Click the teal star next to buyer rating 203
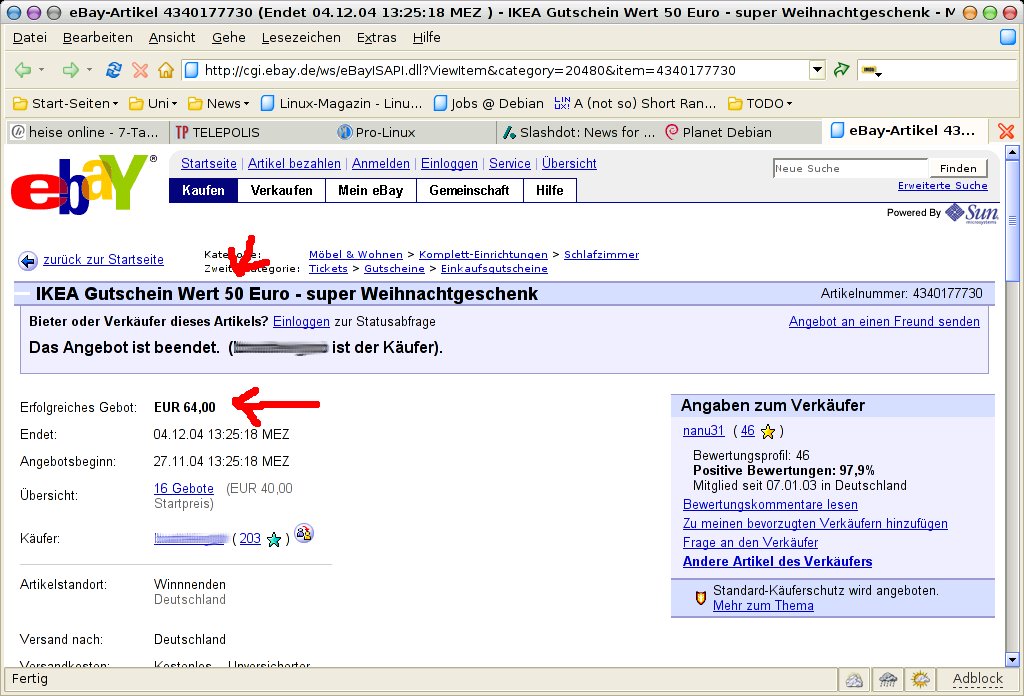The image size is (1024, 696). pyautogui.click(x=274, y=539)
